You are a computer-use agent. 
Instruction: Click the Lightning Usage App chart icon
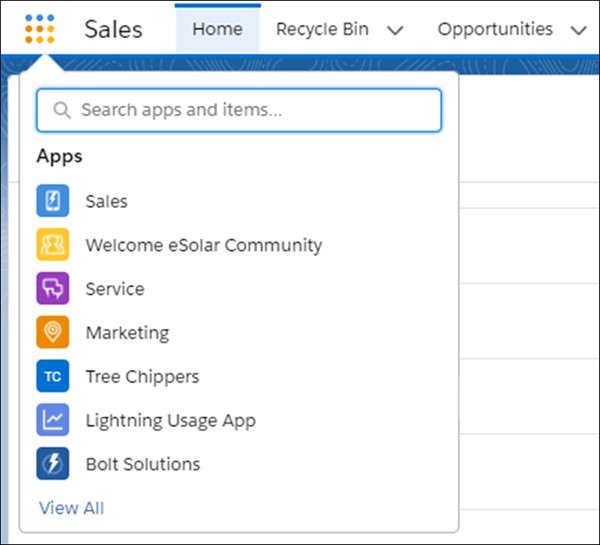[53, 419]
